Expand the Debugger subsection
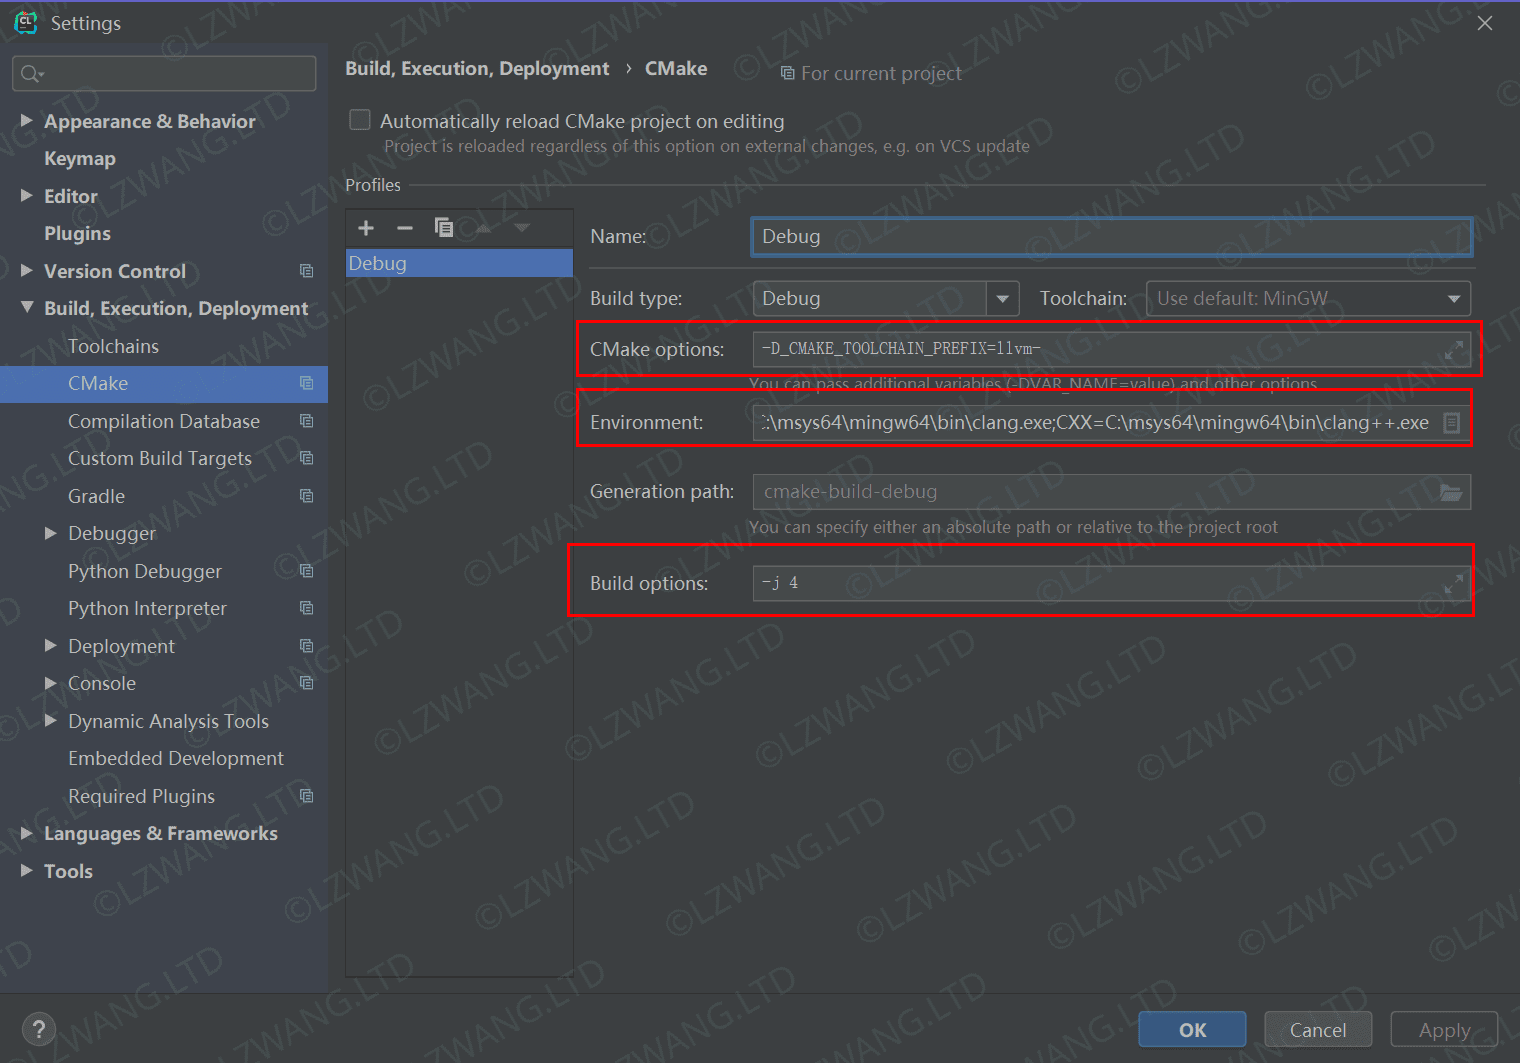 (x=51, y=533)
